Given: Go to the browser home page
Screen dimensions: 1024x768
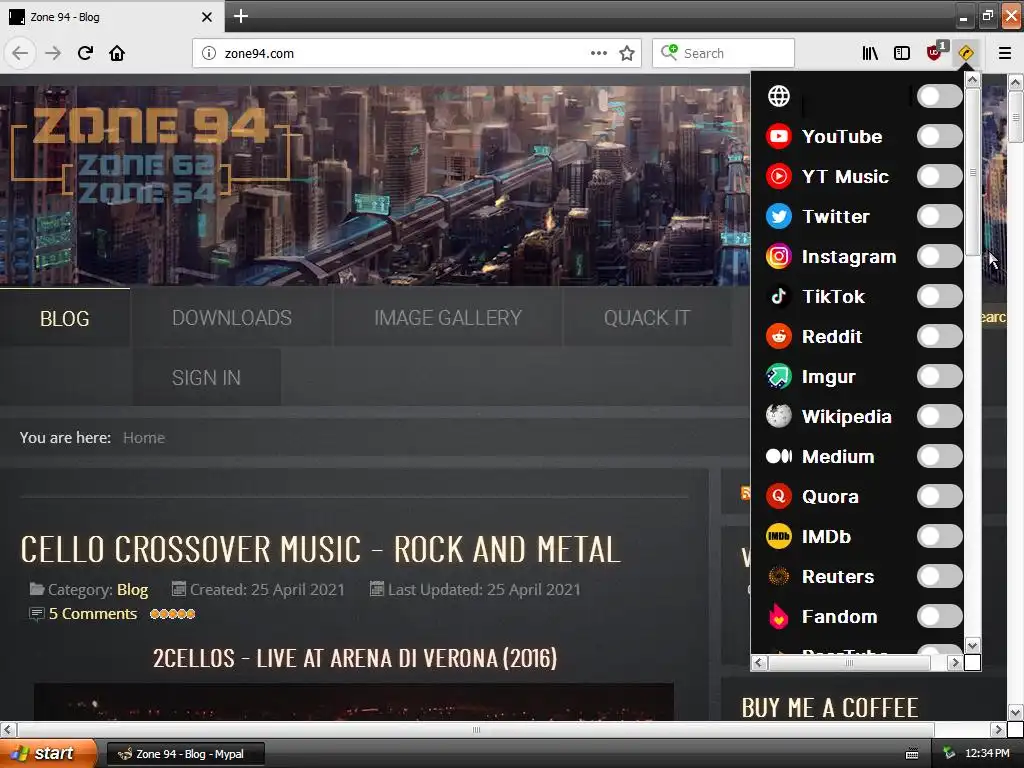Looking at the screenshot, I should [x=117, y=53].
